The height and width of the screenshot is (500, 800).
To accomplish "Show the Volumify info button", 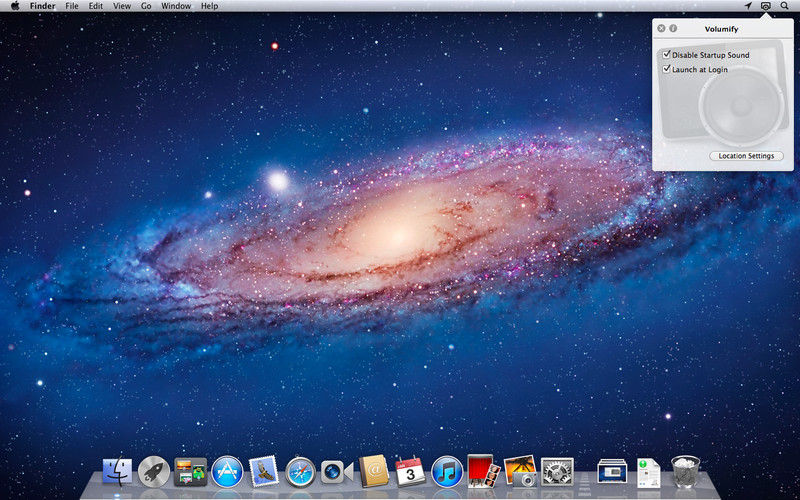I will pos(673,29).
